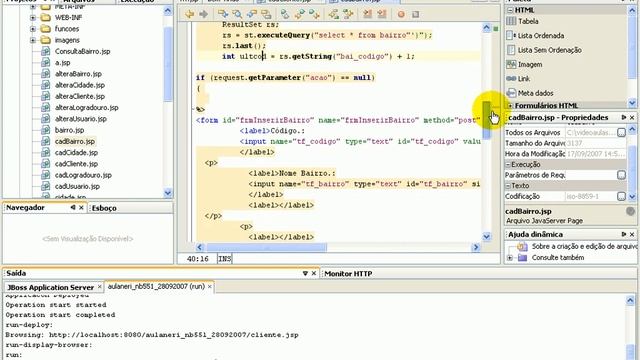Click the cadUsuario.jsp file icon
Image resolution: width=640 pixels, height=360 pixels.
click(46, 186)
